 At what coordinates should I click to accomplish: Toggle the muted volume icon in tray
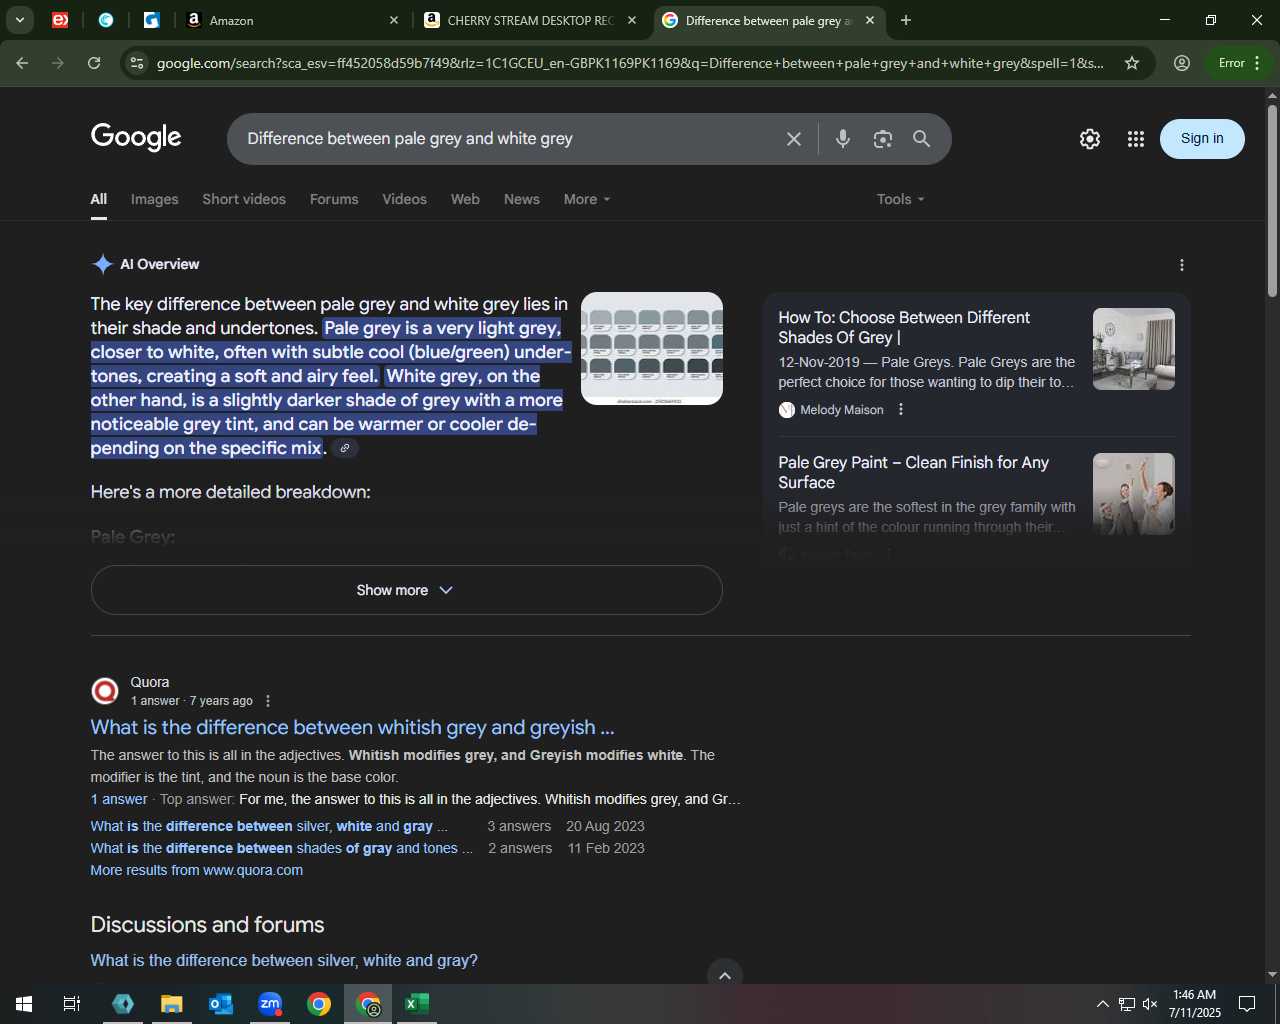1150,1004
